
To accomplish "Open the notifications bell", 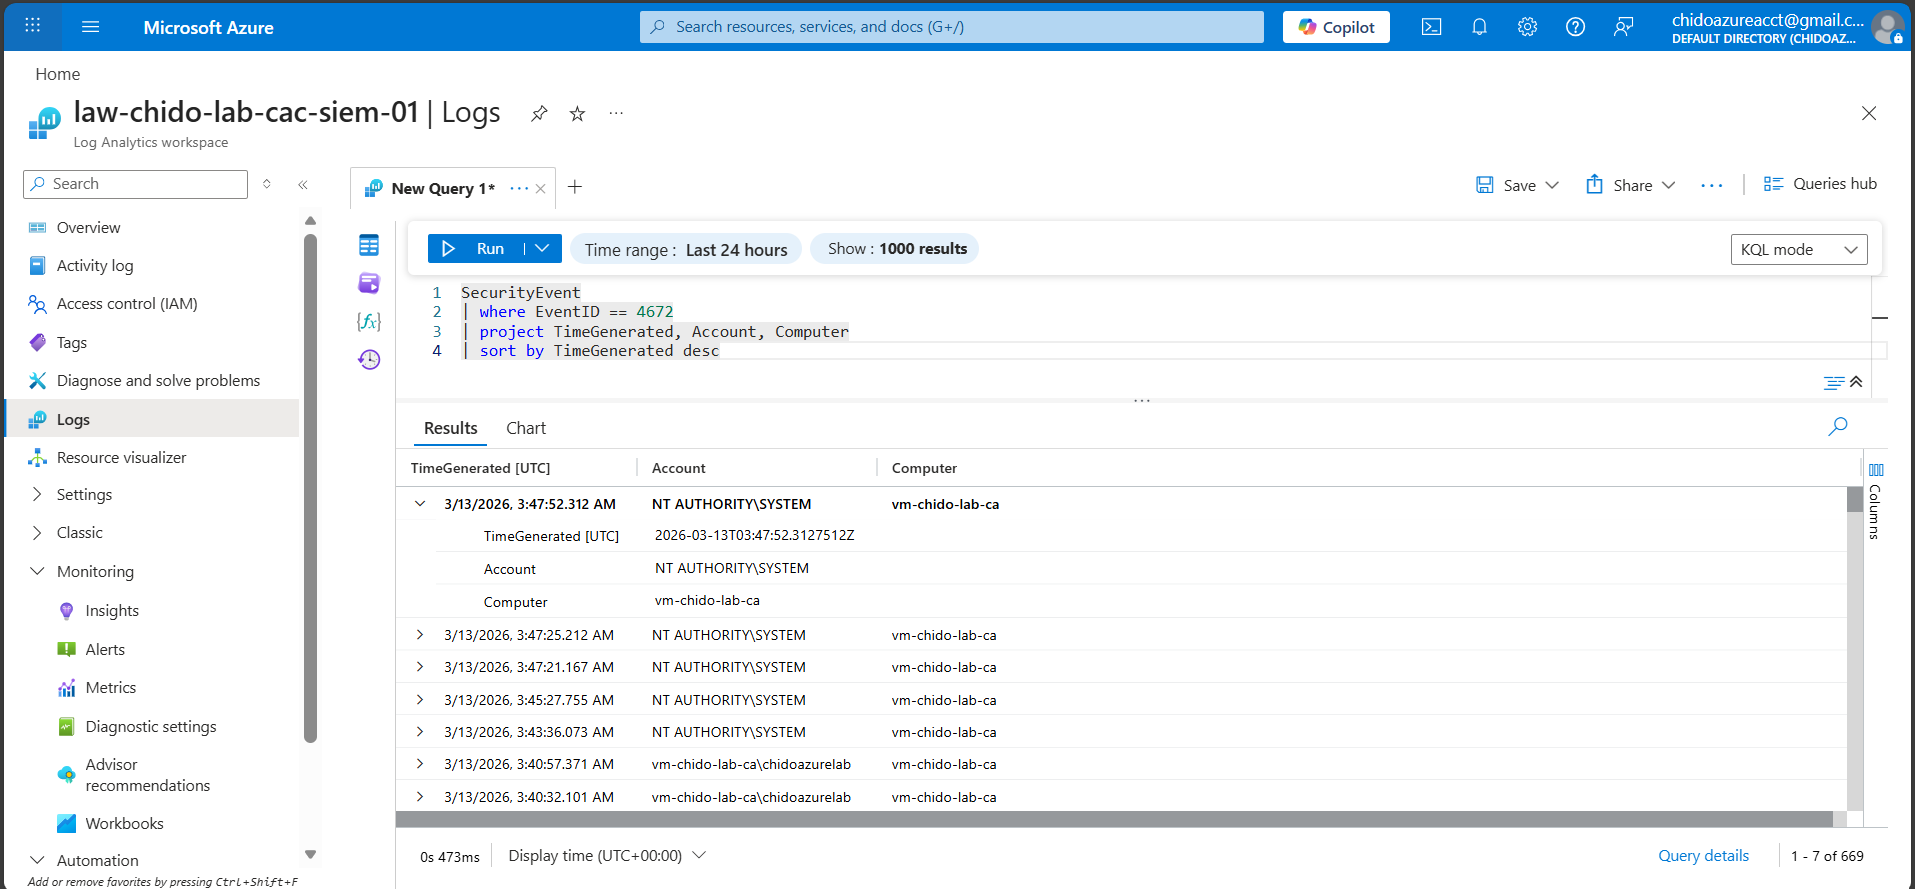I will [x=1479, y=27].
